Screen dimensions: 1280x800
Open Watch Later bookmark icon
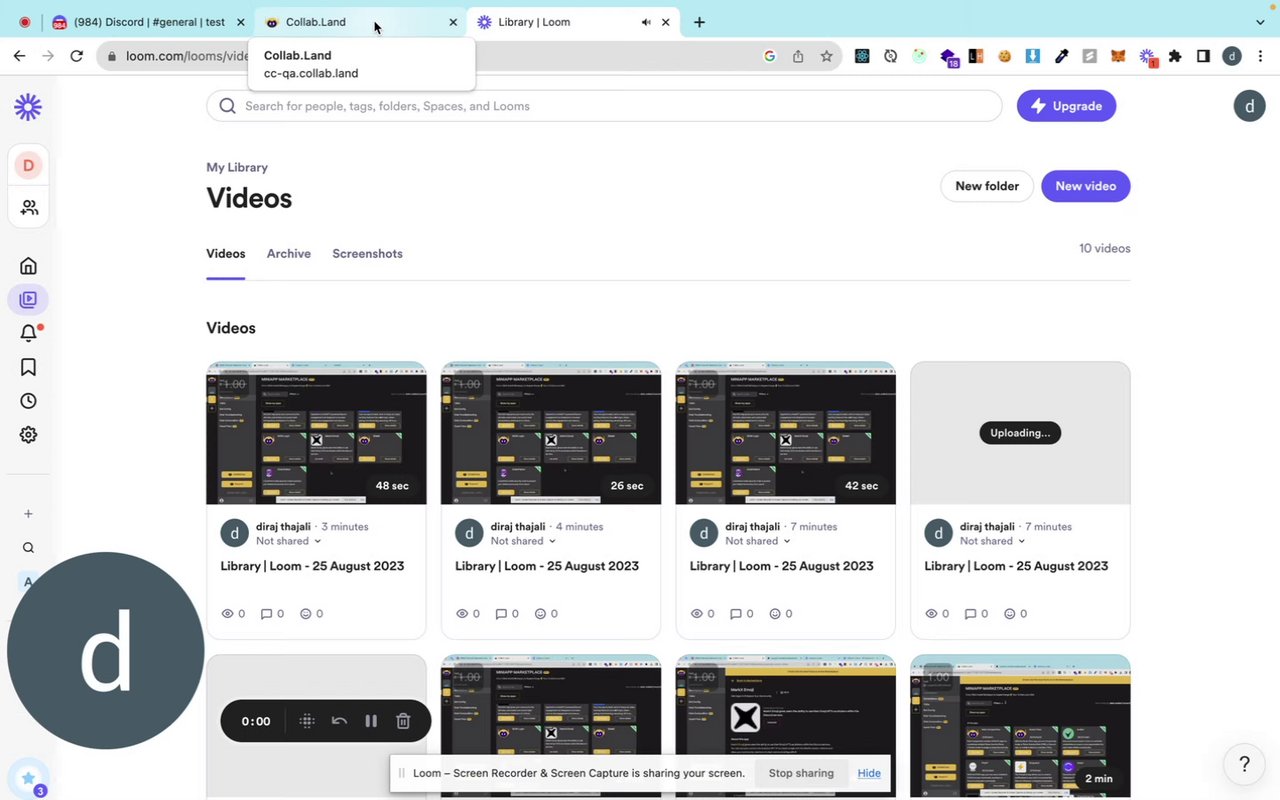[28, 367]
